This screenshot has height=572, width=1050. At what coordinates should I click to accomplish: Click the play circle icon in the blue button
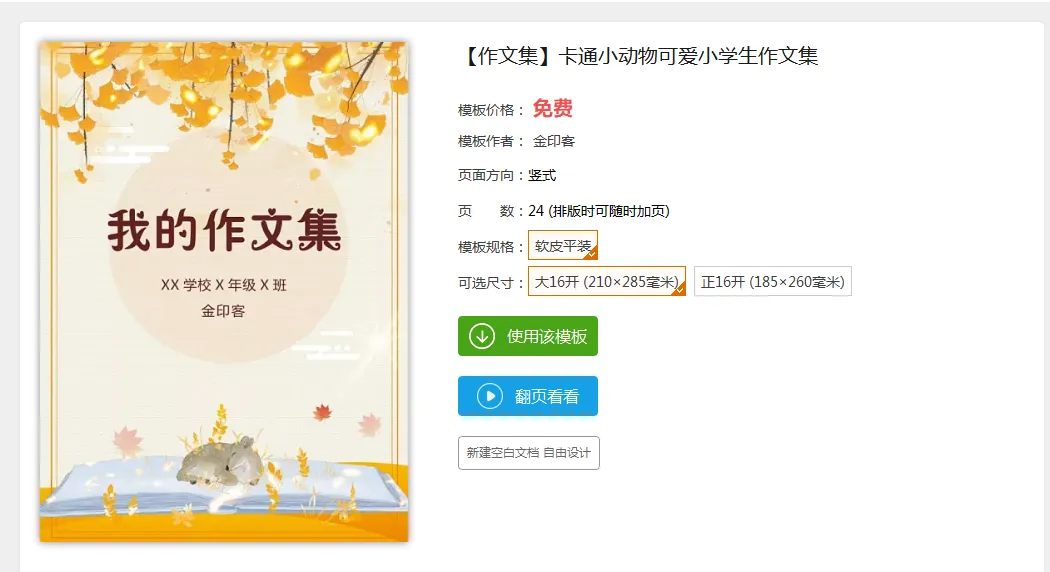coord(490,396)
